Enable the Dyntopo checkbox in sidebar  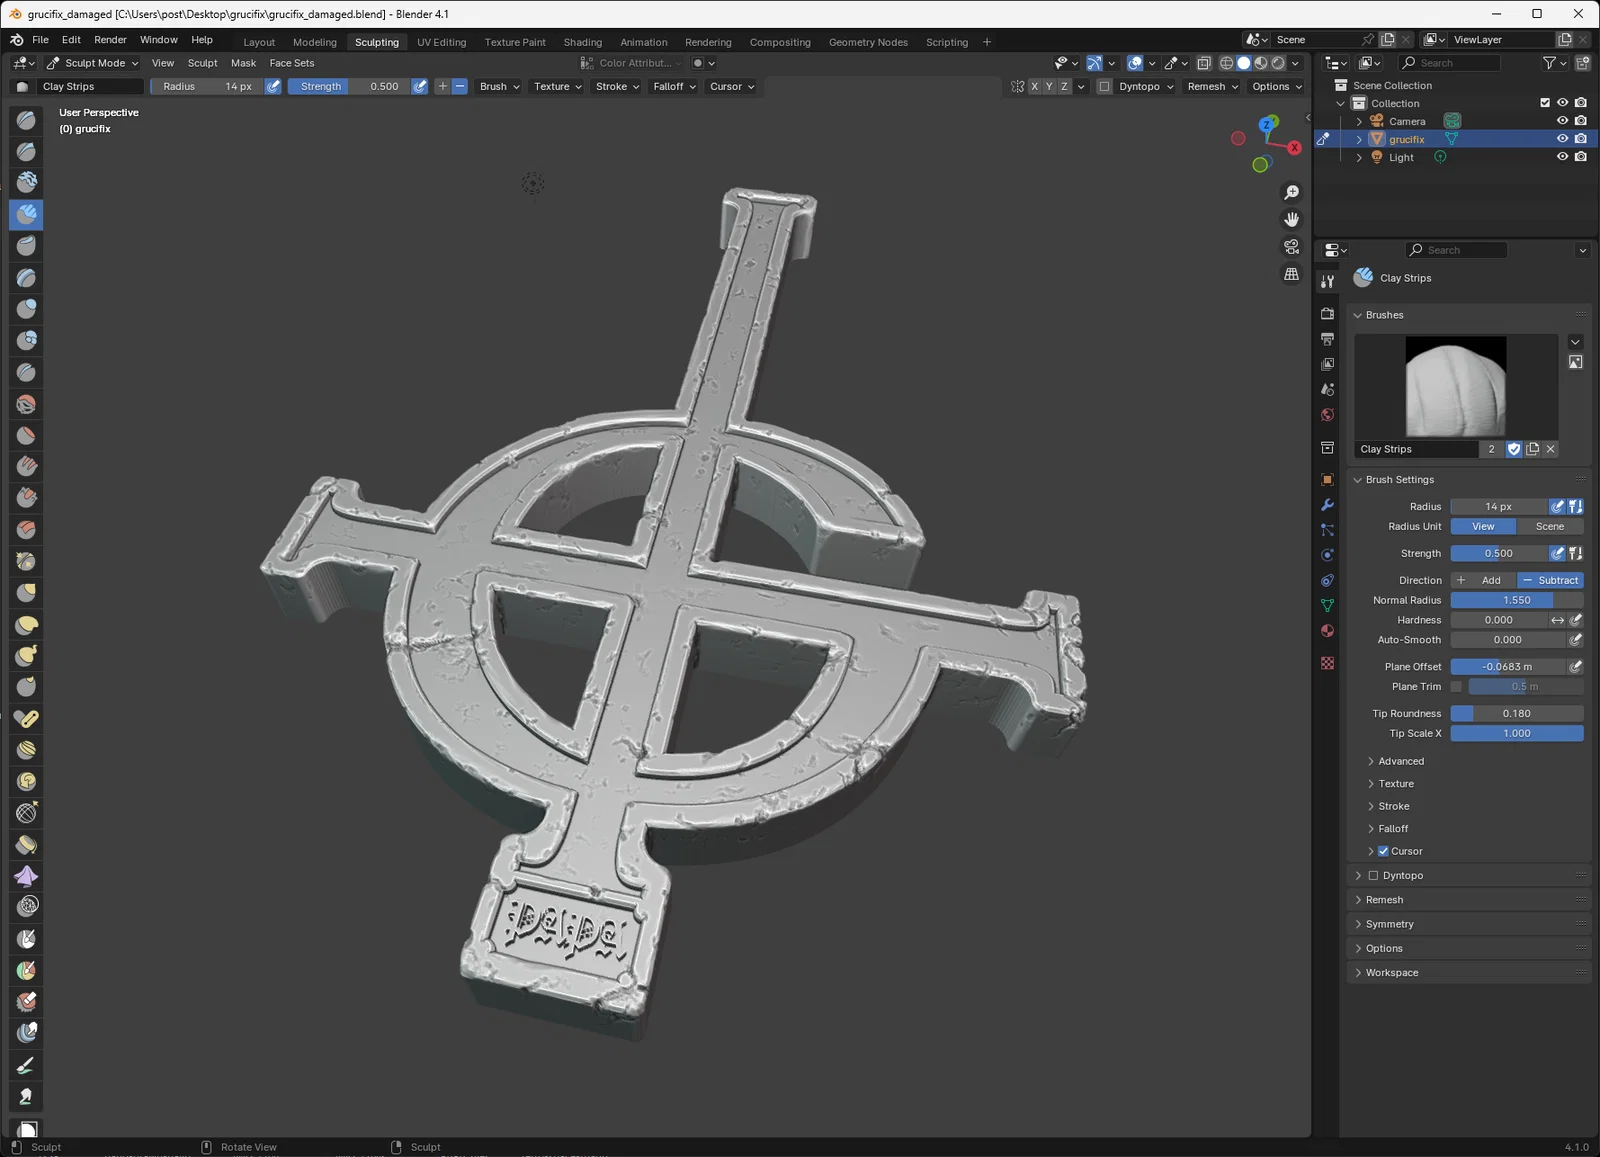coord(1373,876)
